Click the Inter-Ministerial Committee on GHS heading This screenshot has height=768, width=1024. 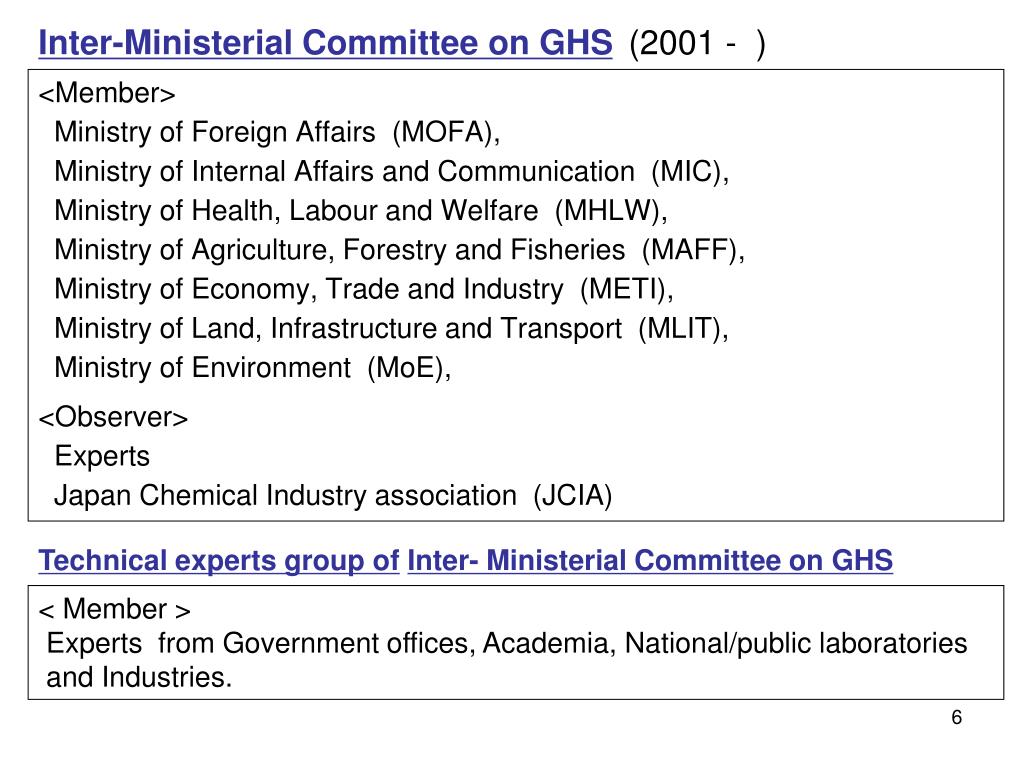(325, 43)
